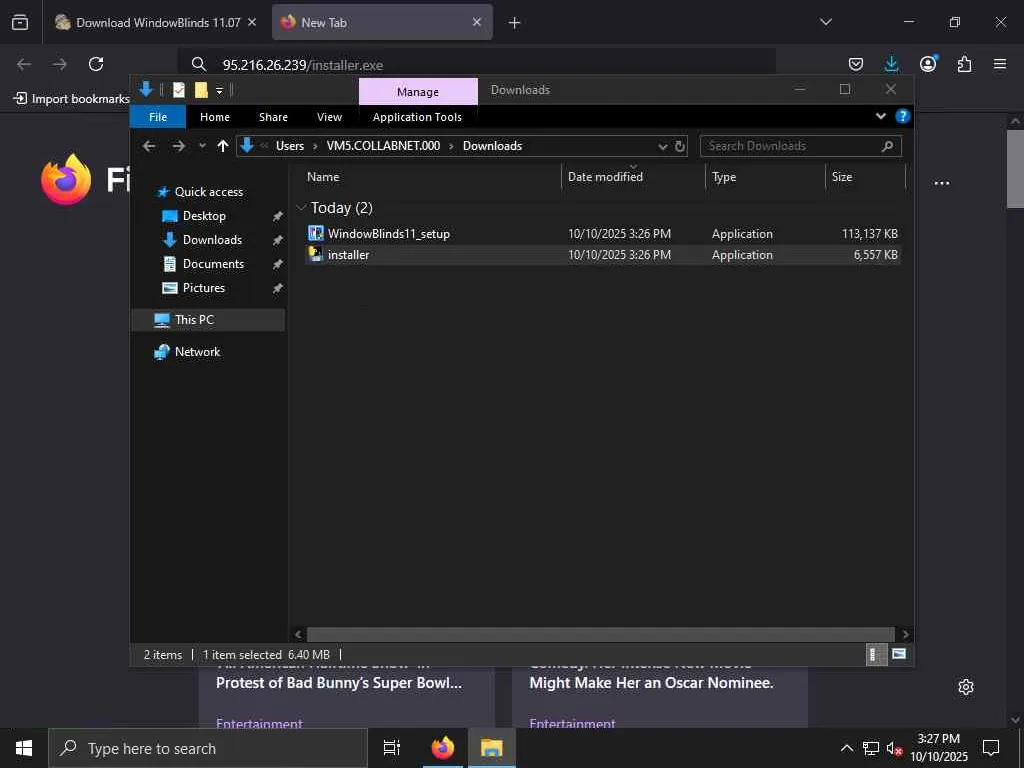Click the Manage contextual tab
1024x768 pixels.
click(x=418, y=92)
